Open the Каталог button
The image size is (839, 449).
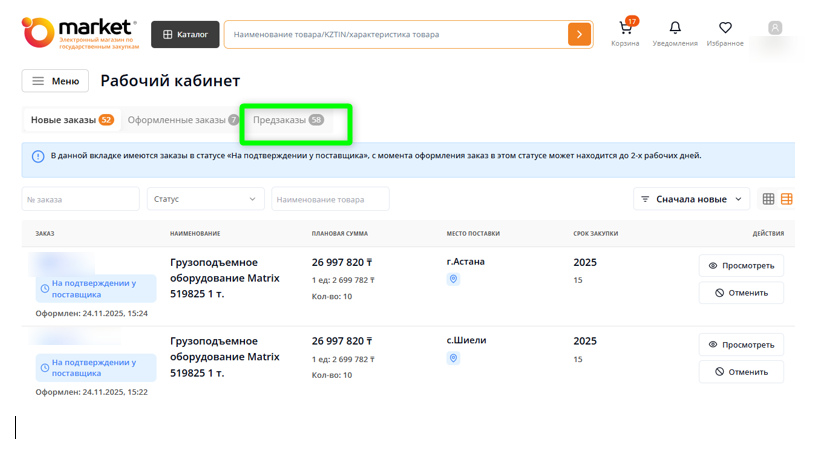(x=185, y=34)
